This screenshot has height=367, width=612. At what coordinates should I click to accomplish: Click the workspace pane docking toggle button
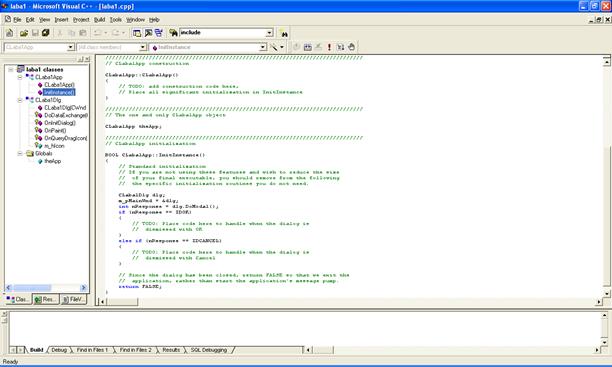81,59
